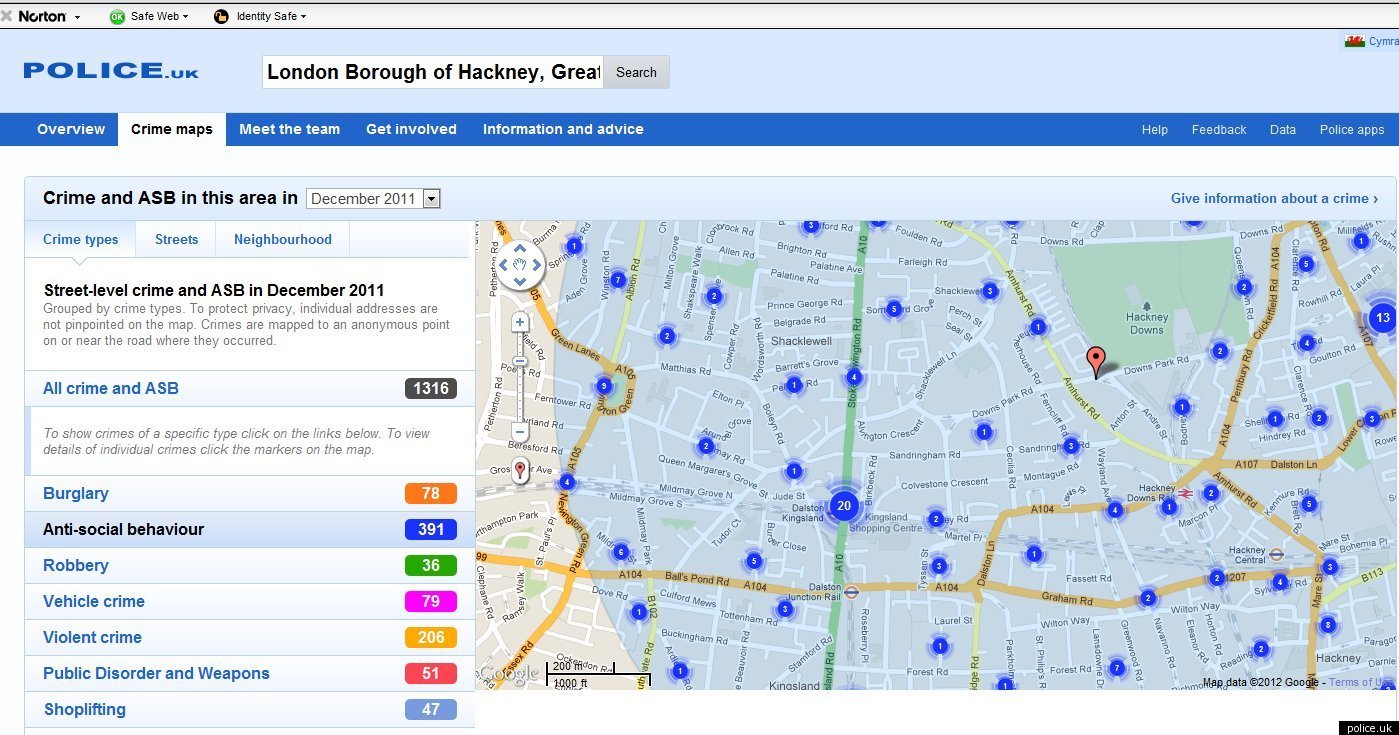The width and height of the screenshot is (1399, 735).
Task: Click the red pin icon below zoom control
Action: click(519, 470)
